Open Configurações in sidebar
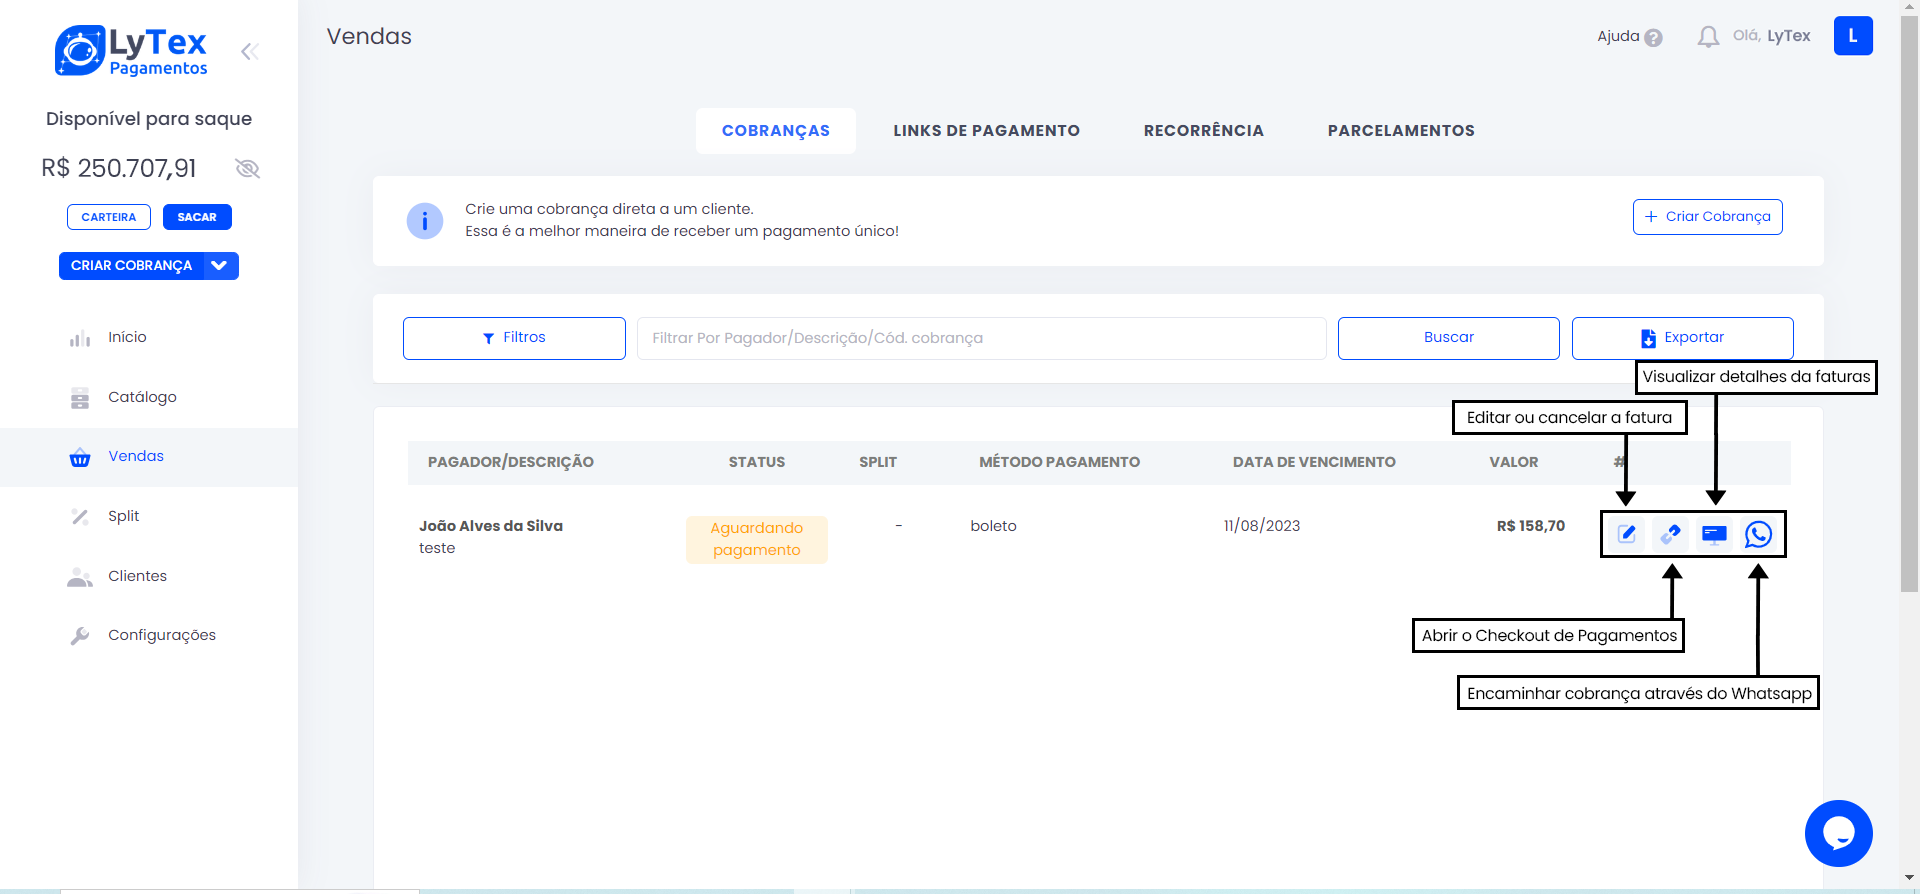Image resolution: width=1920 pixels, height=894 pixels. click(161, 635)
